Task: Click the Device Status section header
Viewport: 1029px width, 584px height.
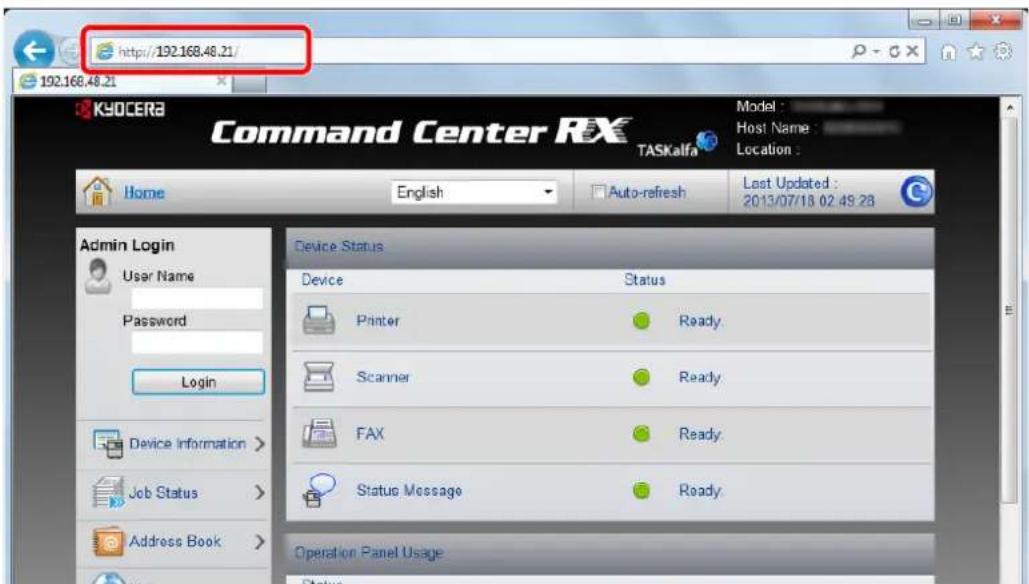Action: (610, 247)
